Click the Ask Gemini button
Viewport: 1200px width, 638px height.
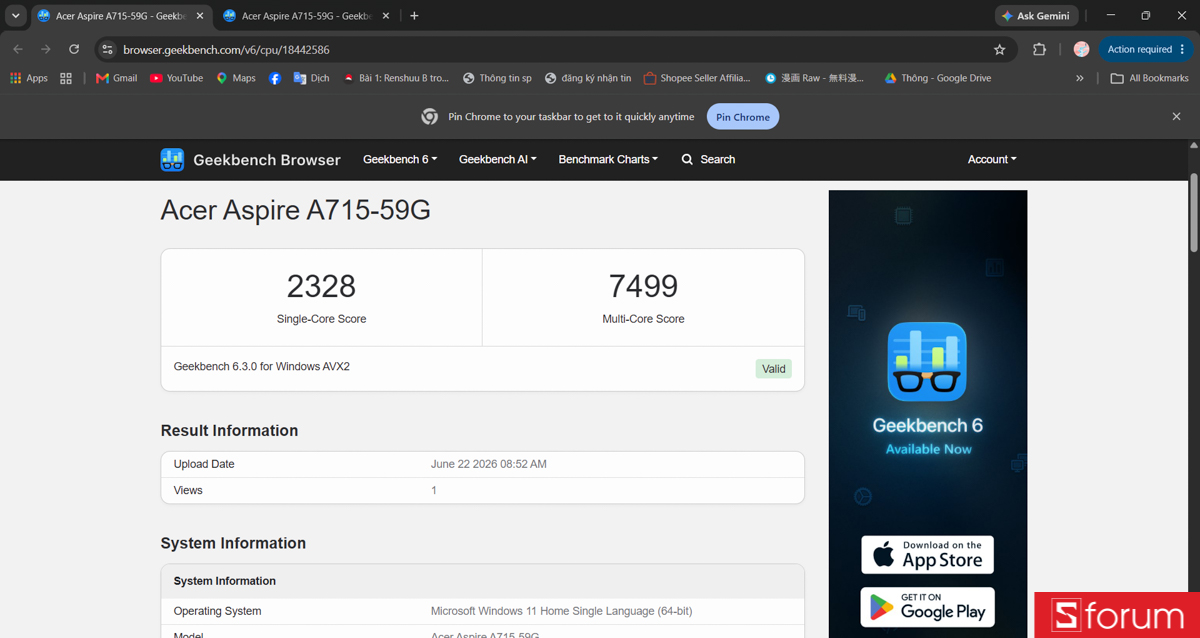pyautogui.click(x=1036, y=16)
